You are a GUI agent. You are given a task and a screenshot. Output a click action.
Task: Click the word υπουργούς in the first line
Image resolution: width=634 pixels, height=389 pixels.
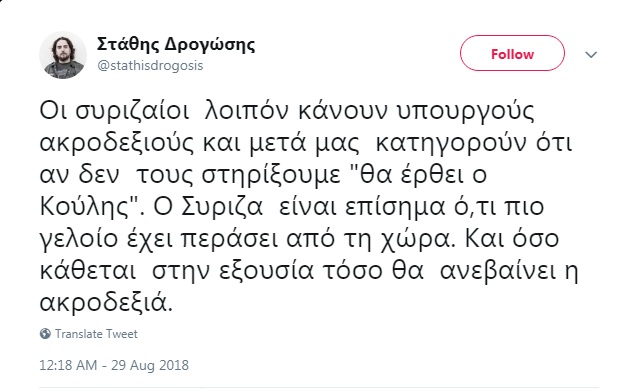[x=466, y=111]
